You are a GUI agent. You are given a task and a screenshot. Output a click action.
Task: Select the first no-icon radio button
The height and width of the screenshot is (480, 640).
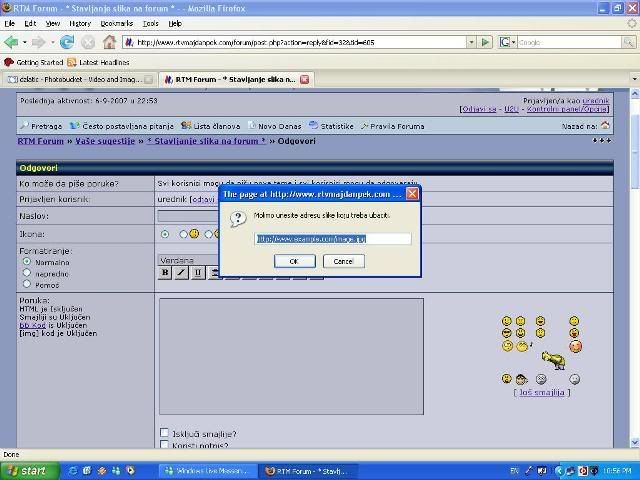click(x=165, y=234)
